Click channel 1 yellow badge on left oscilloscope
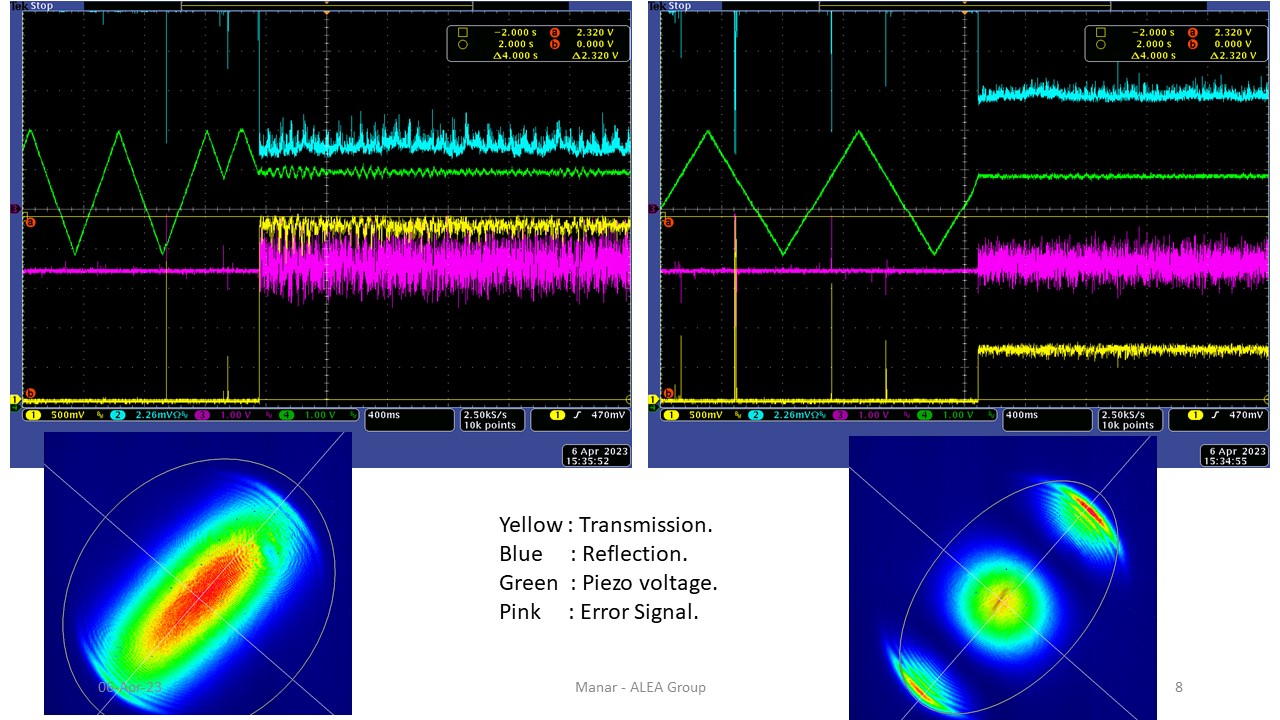 (31, 415)
